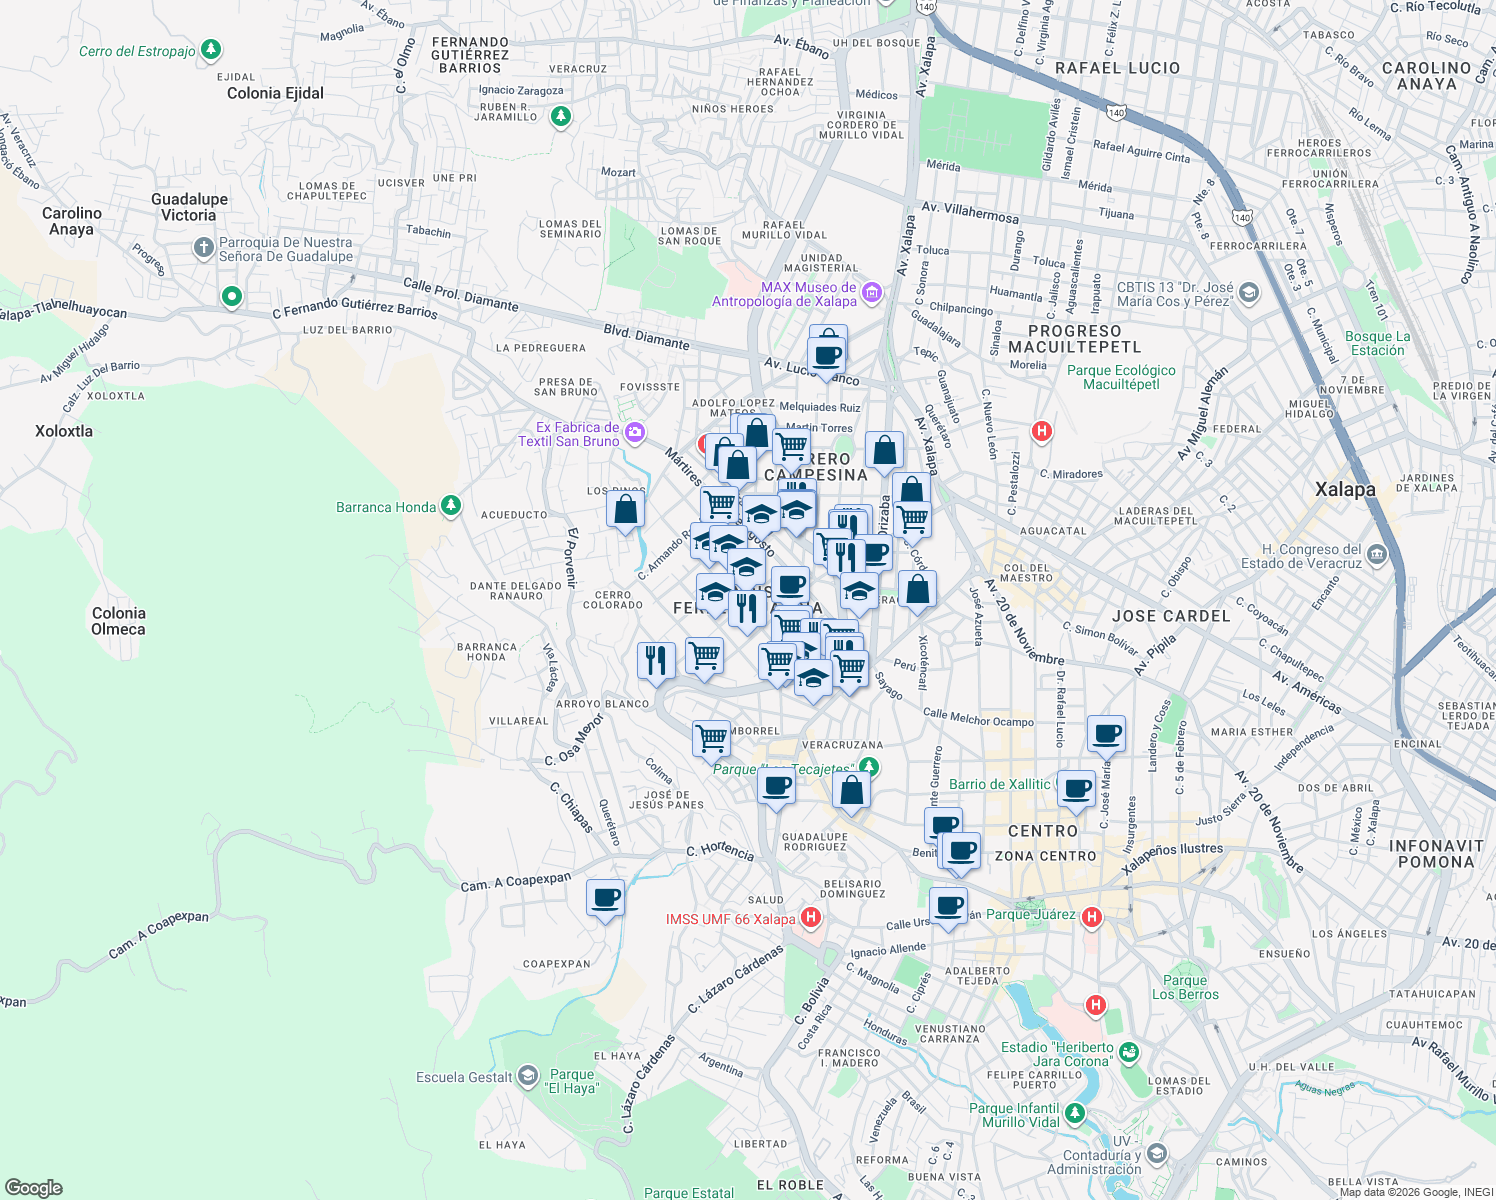Select the shopping bag pin near Los Pinos
1496x1200 pixels.
(627, 508)
